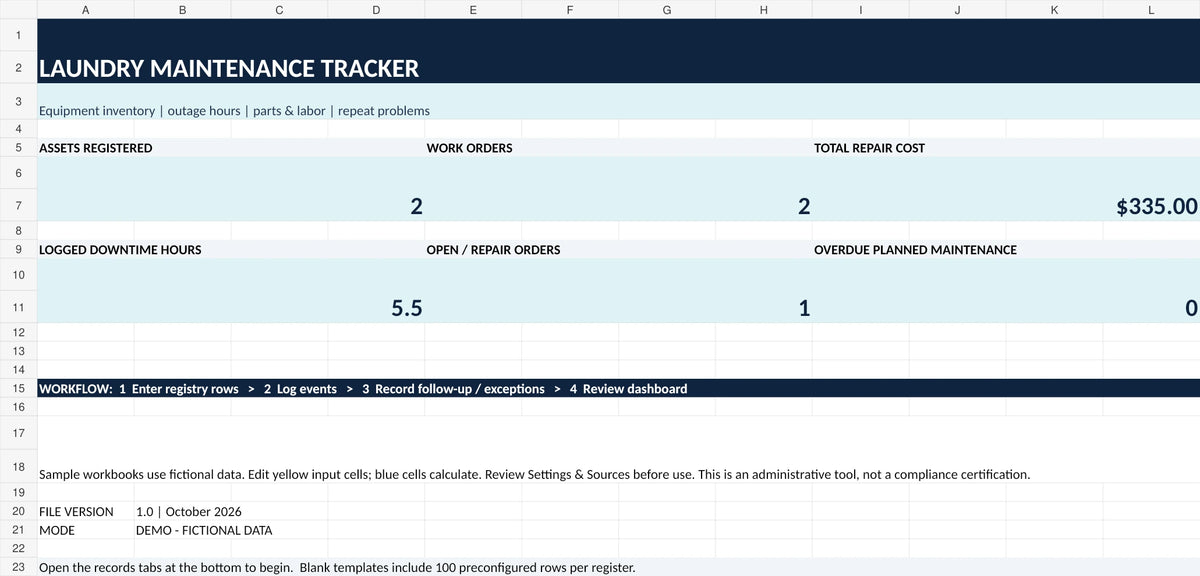Image resolution: width=1200 pixels, height=576 pixels.
Task: Select row 1 header
Action: click(18, 37)
